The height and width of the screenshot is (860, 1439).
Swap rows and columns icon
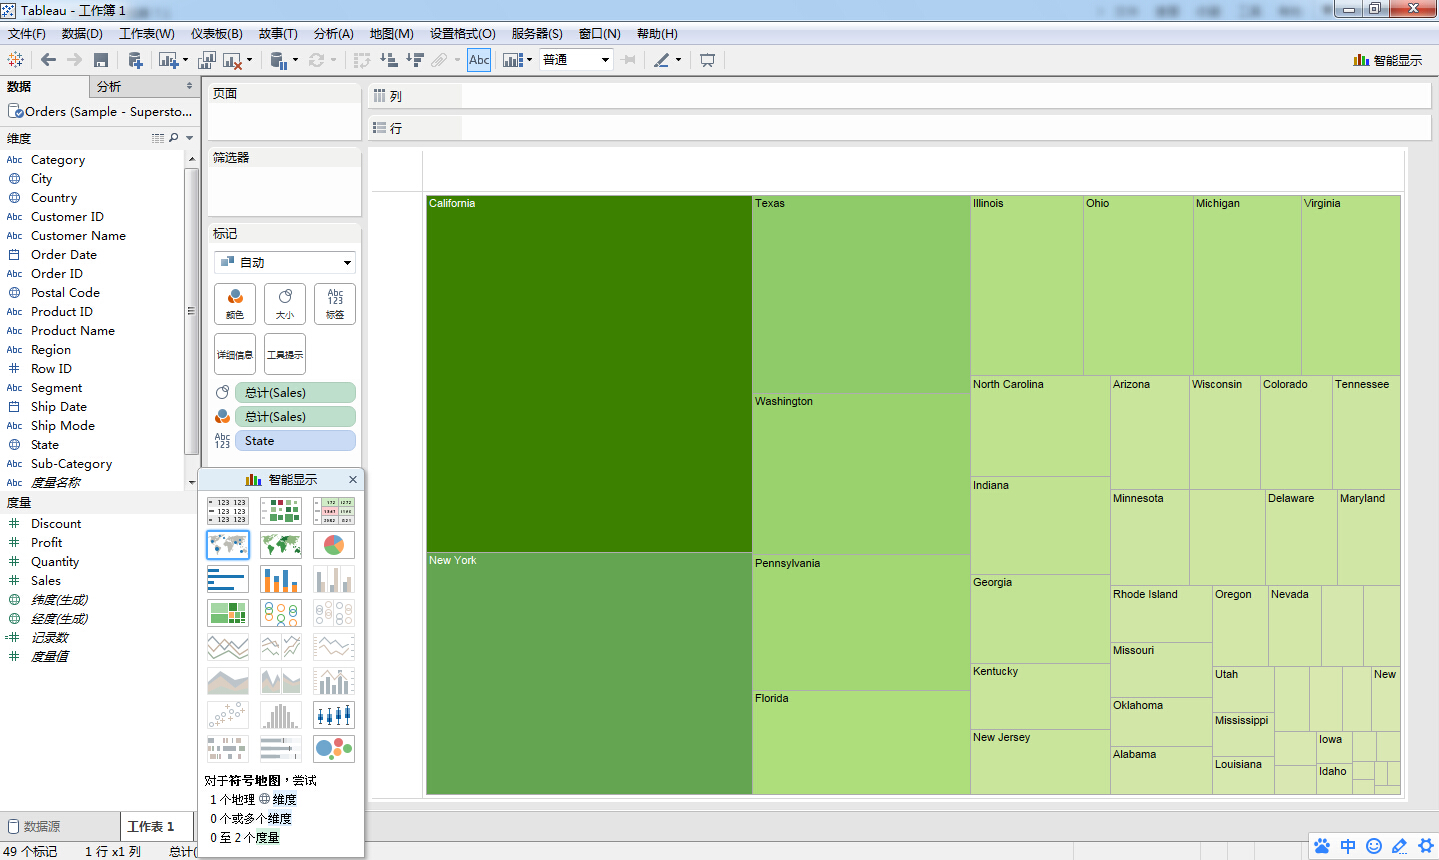pos(362,60)
